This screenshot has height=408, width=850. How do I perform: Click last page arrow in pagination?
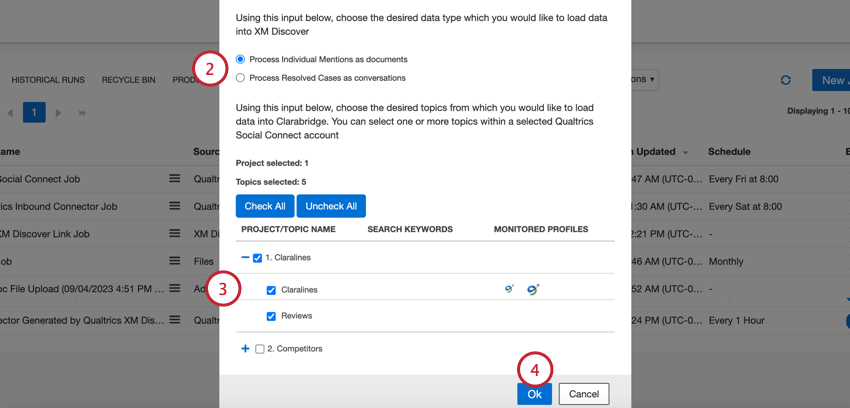pyautogui.click(x=82, y=113)
